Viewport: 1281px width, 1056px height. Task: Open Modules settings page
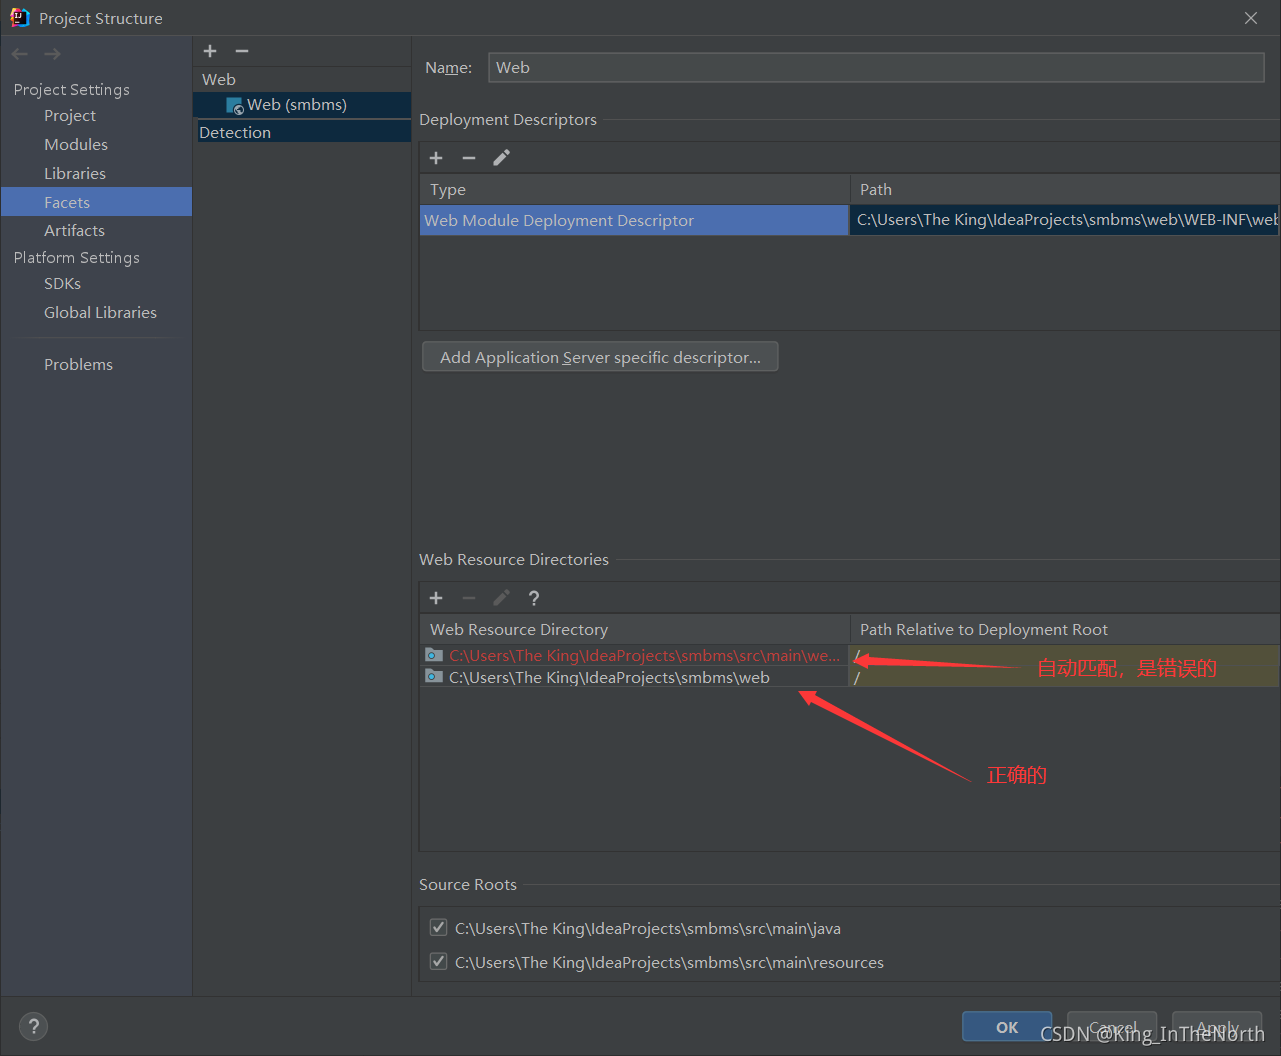[76, 145]
